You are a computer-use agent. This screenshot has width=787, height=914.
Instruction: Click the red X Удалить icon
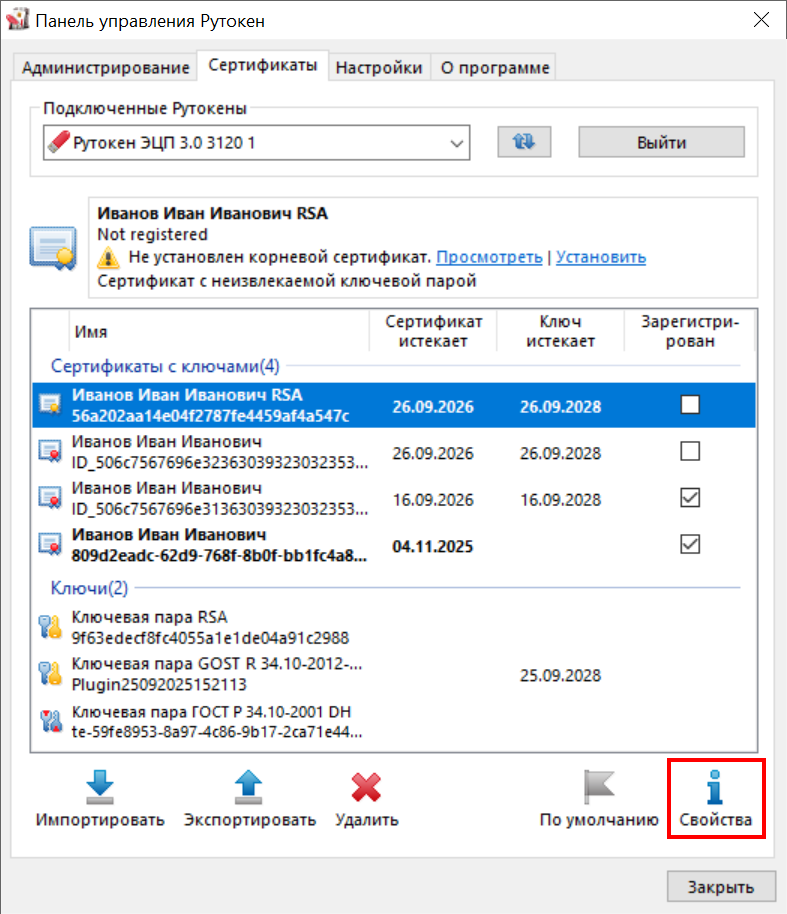point(366,787)
